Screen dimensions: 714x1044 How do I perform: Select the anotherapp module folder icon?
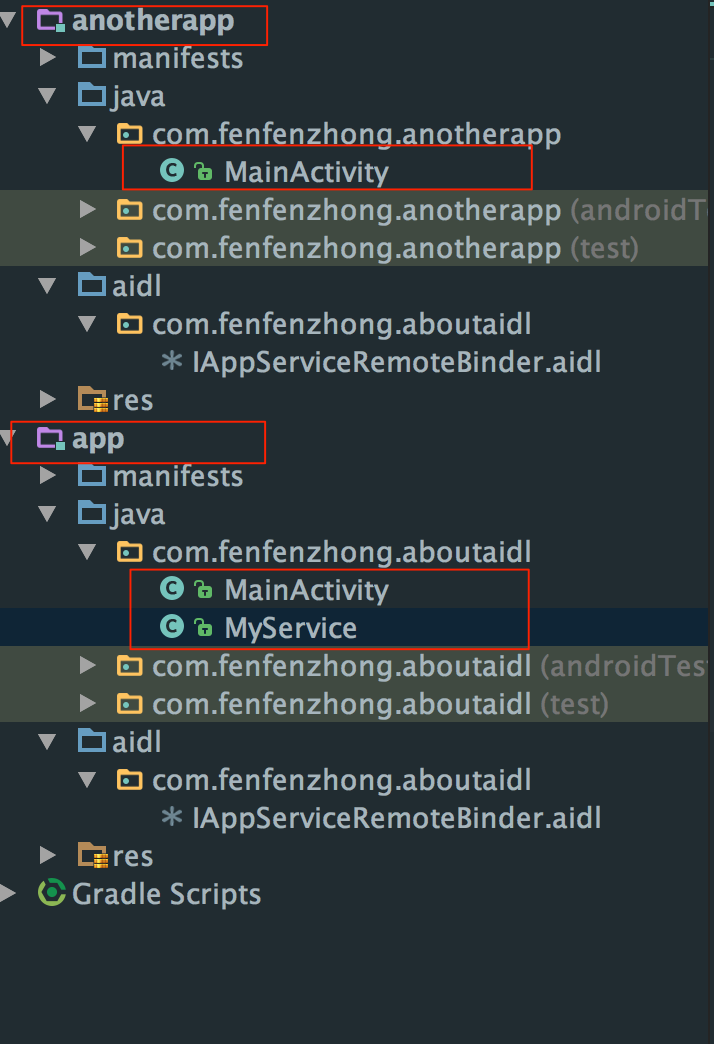(51, 21)
